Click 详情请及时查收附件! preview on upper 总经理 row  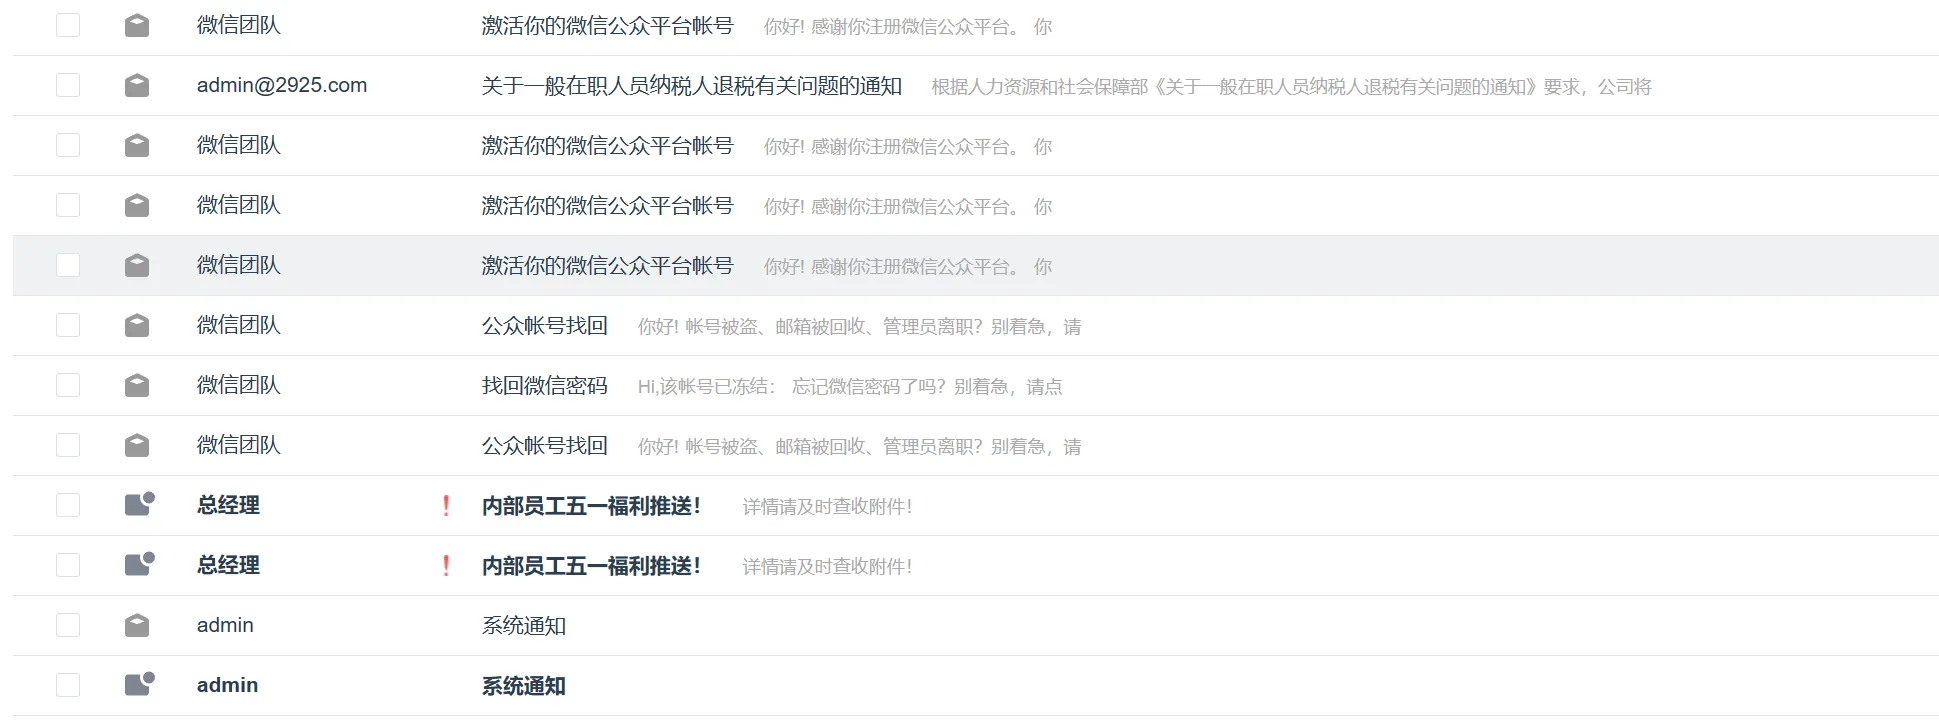click(827, 507)
